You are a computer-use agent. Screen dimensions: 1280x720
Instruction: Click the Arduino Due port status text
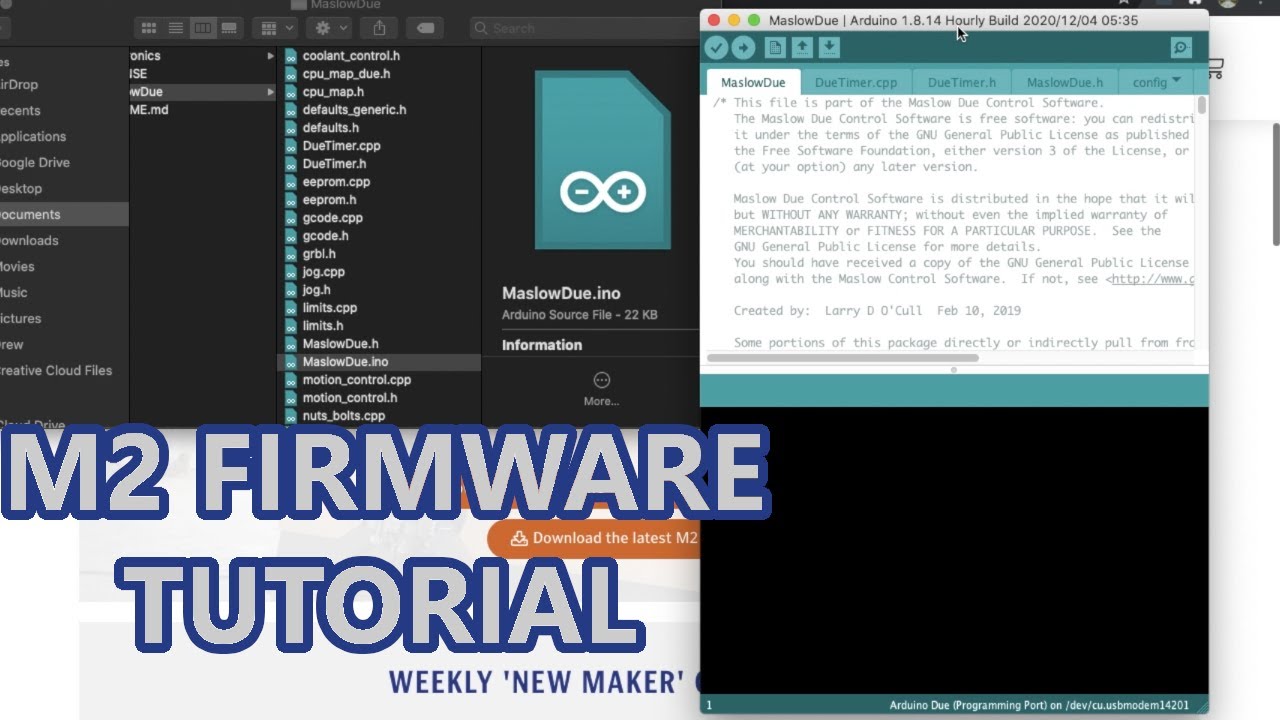click(1039, 706)
